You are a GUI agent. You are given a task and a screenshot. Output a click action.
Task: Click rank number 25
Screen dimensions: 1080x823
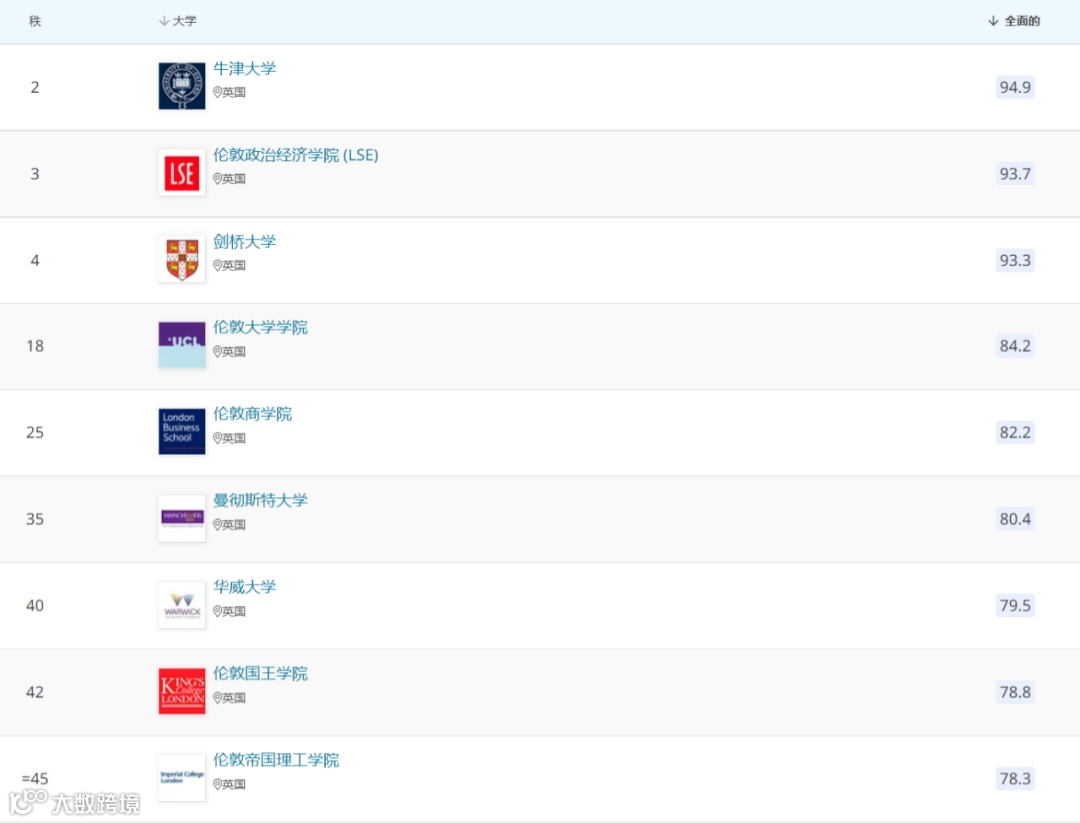(35, 433)
